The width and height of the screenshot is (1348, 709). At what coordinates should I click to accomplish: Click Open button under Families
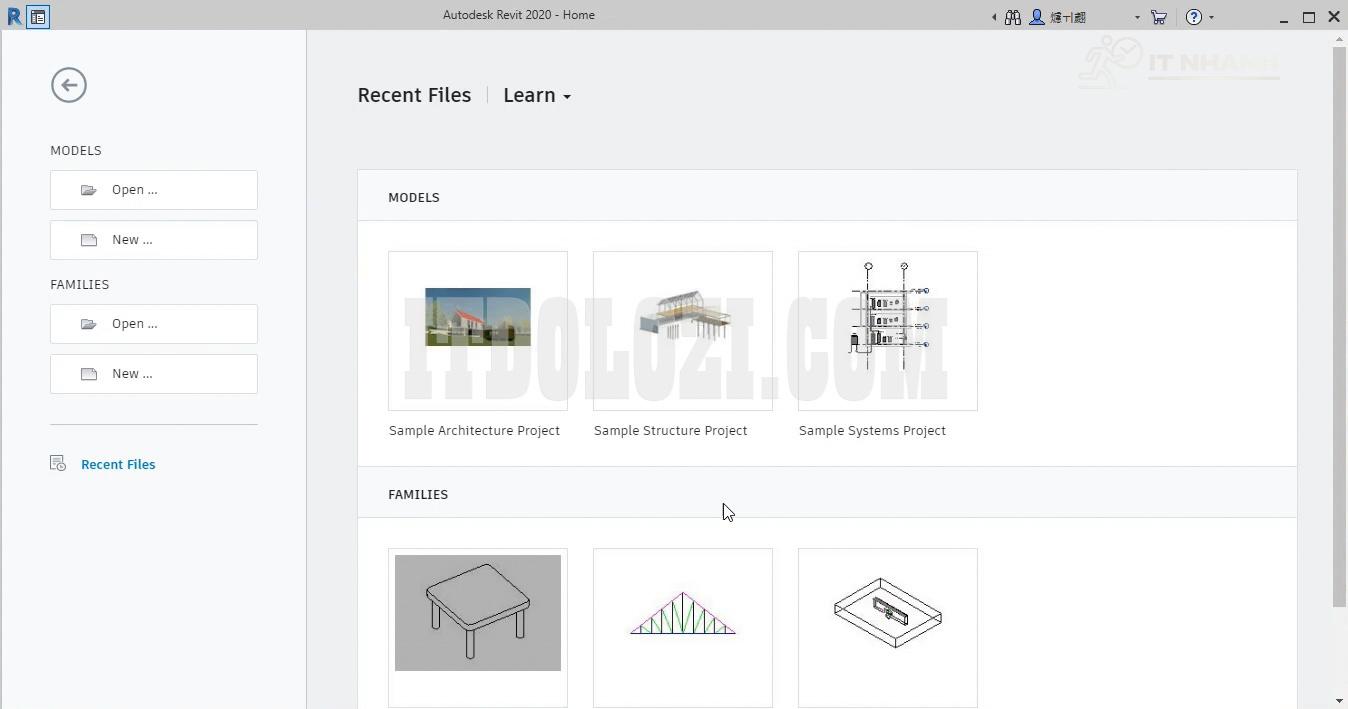pyautogui.click(x=154, y=324)
